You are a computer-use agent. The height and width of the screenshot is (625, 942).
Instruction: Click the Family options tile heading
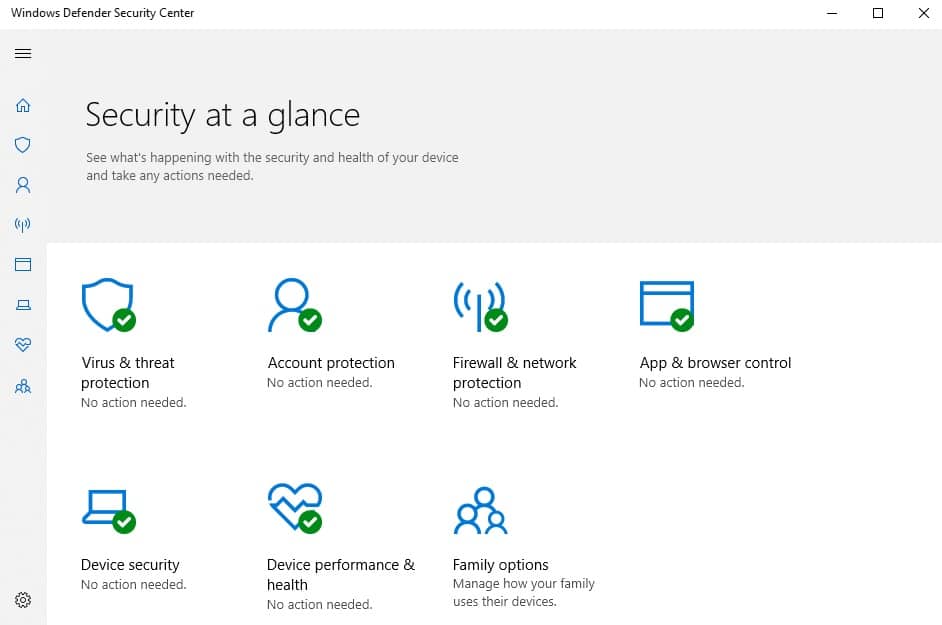point(500,565)
